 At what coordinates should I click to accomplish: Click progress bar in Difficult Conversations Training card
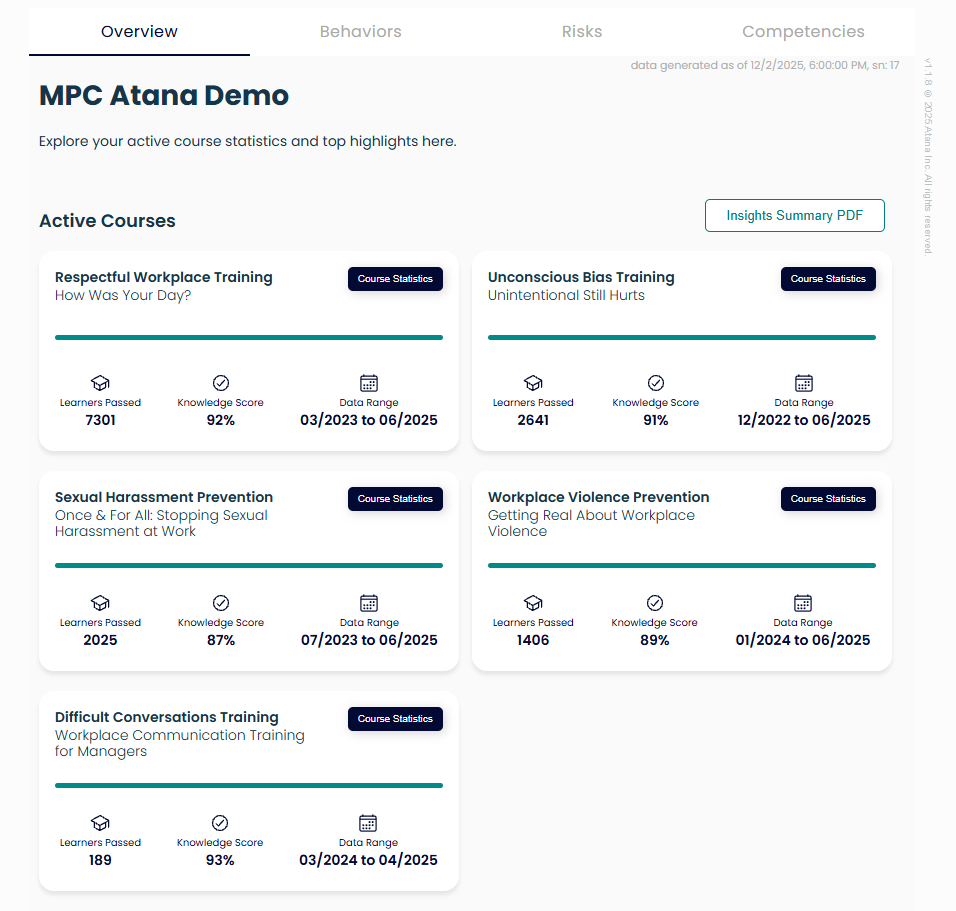point(248,786)
